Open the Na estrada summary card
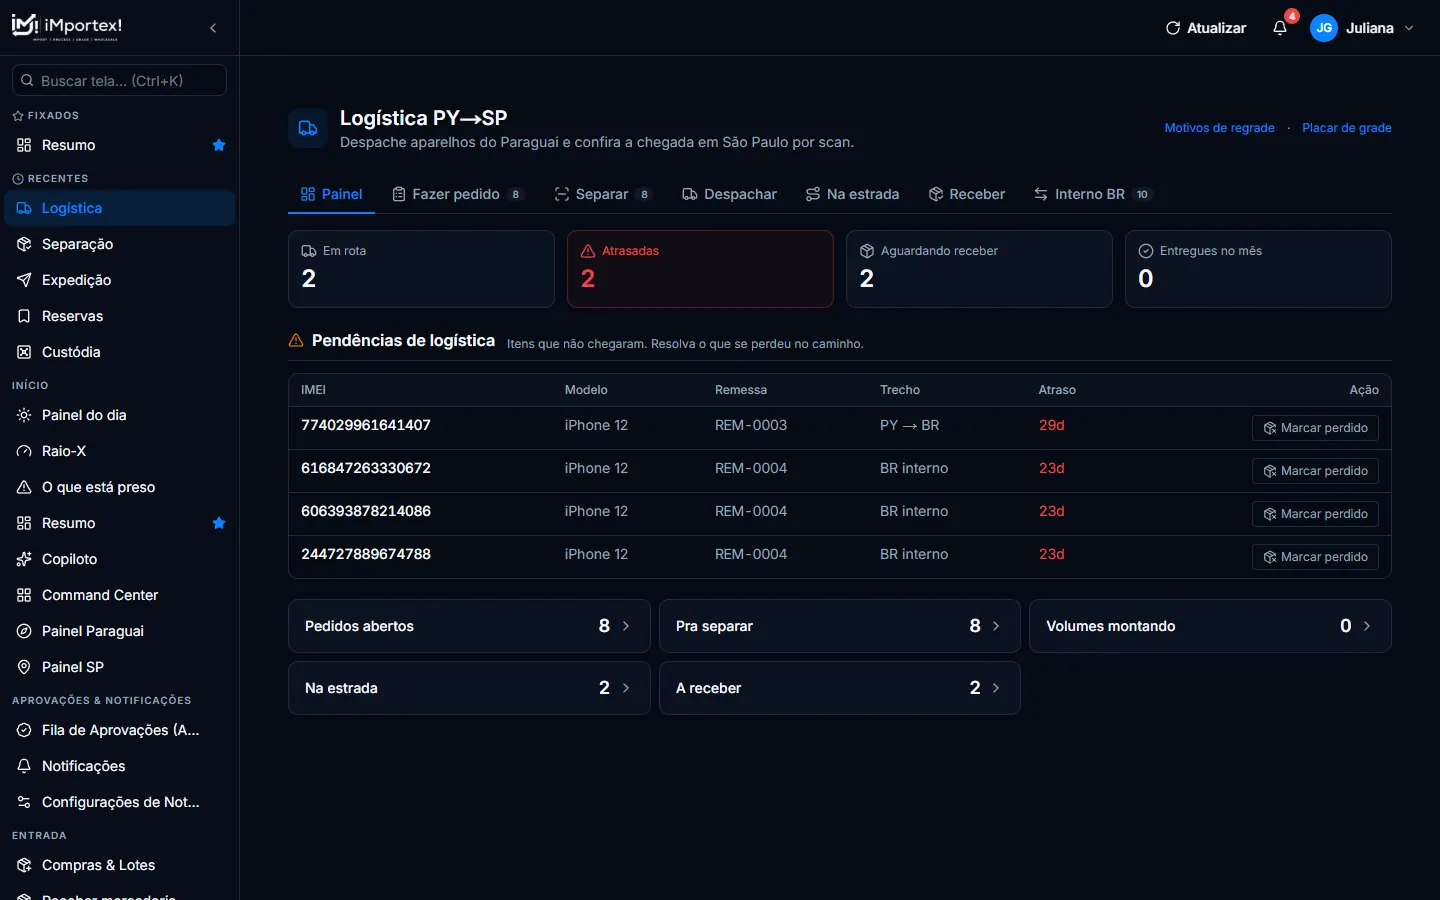Screen dimensions: 1440x900 [x=469, y=688]
